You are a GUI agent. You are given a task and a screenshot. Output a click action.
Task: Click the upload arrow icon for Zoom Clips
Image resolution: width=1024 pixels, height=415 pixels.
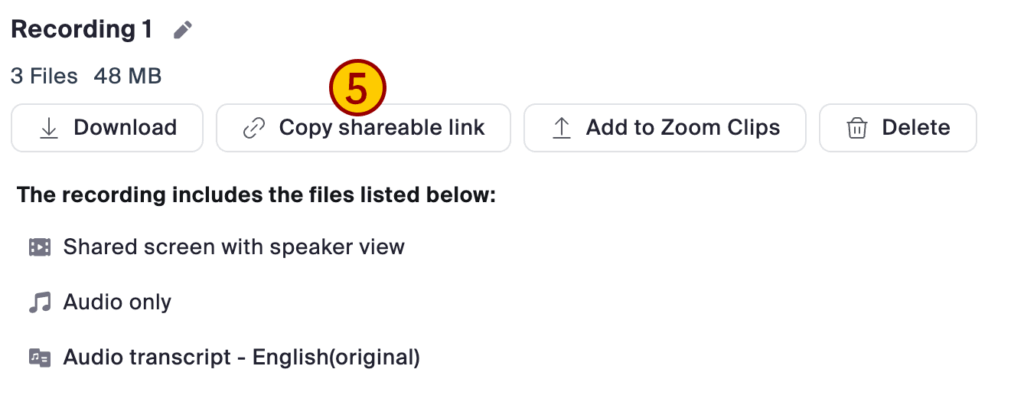[562, 128]
